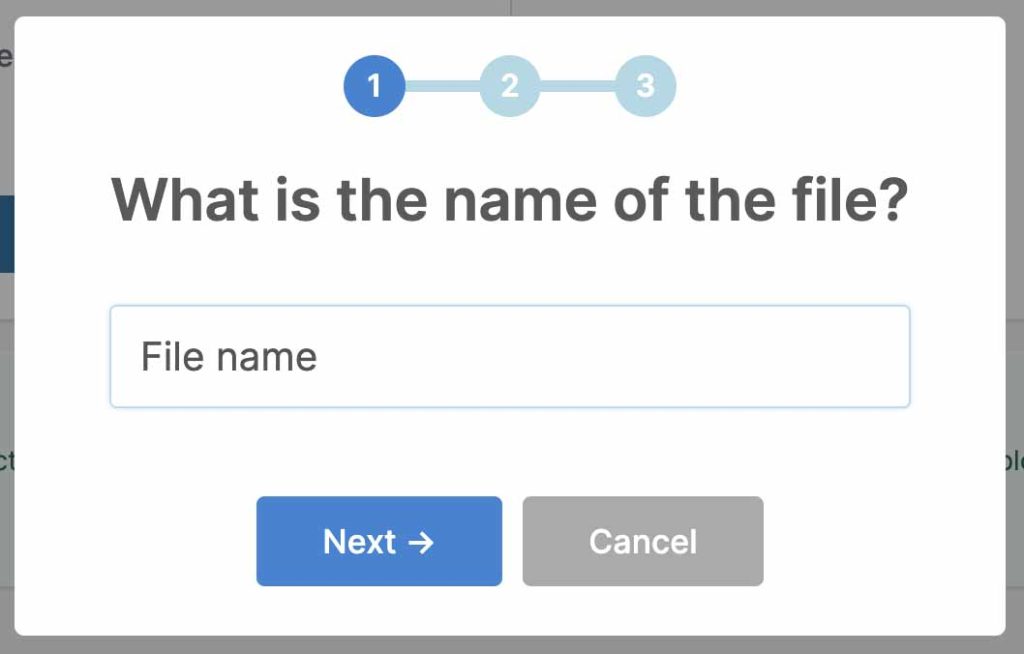The height and width of the screenshot is (654, 1024).
Task: Cancel the file naming dialog
Action: point(642,541)
